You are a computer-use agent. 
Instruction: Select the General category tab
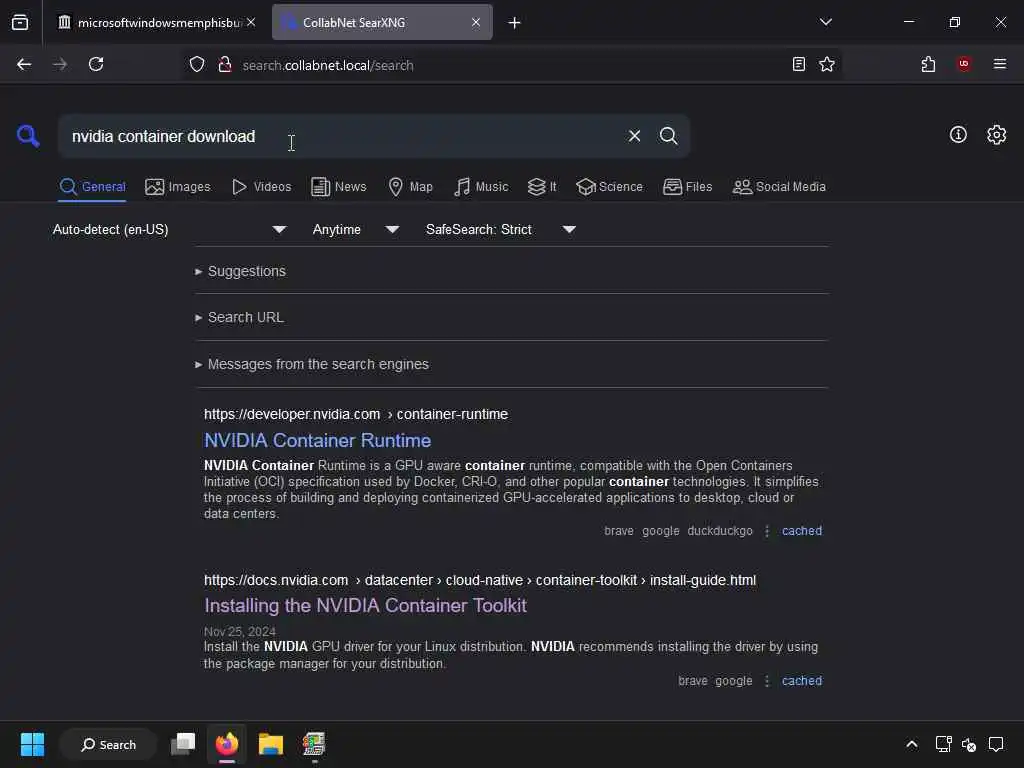[x=92, y=187]
